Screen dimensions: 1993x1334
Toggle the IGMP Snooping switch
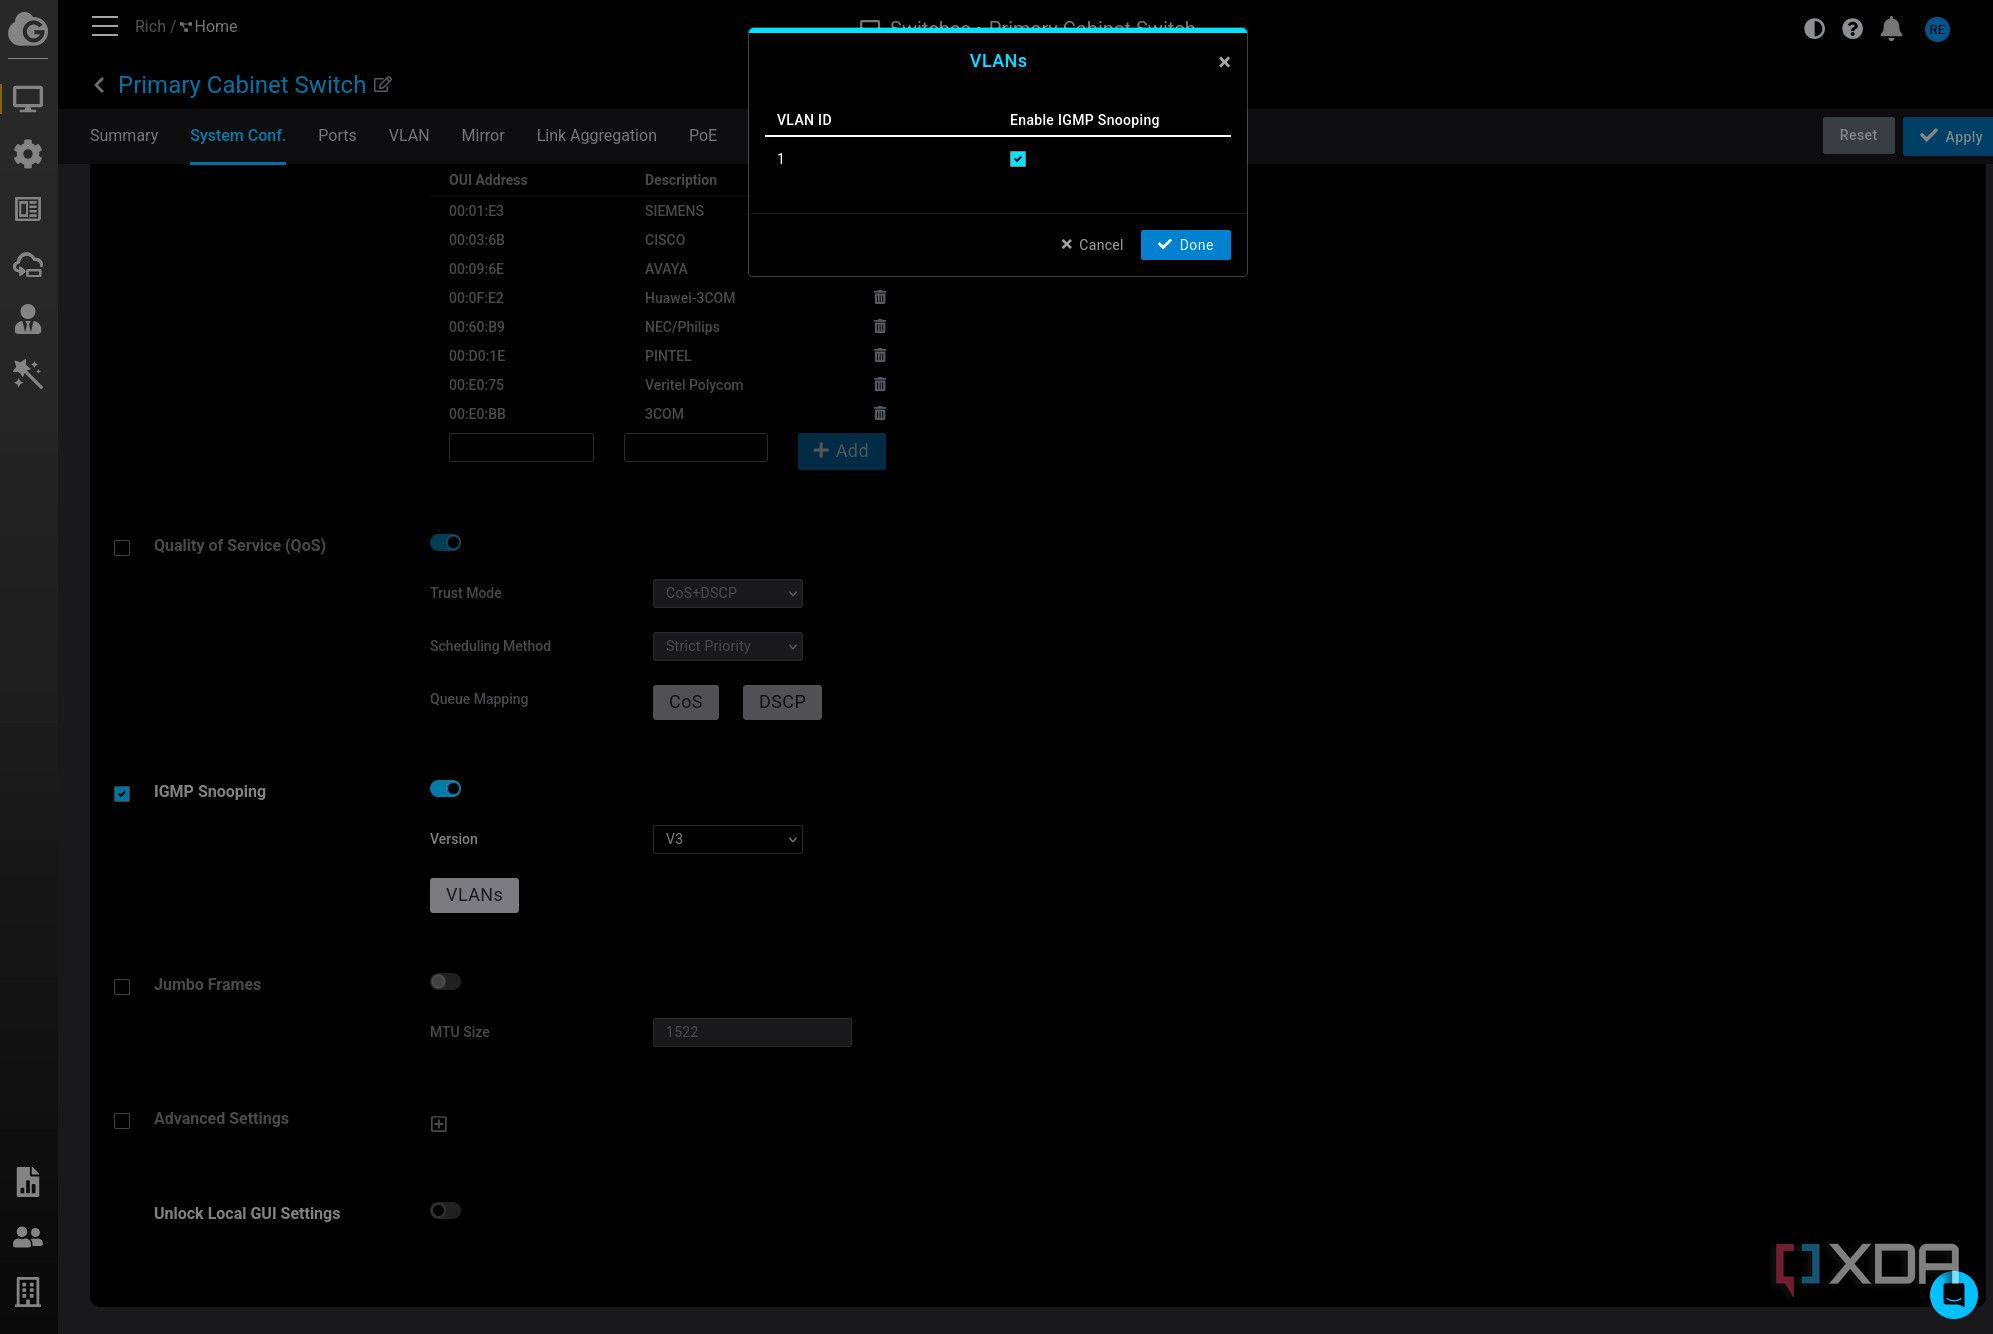(x=445, y=789)
